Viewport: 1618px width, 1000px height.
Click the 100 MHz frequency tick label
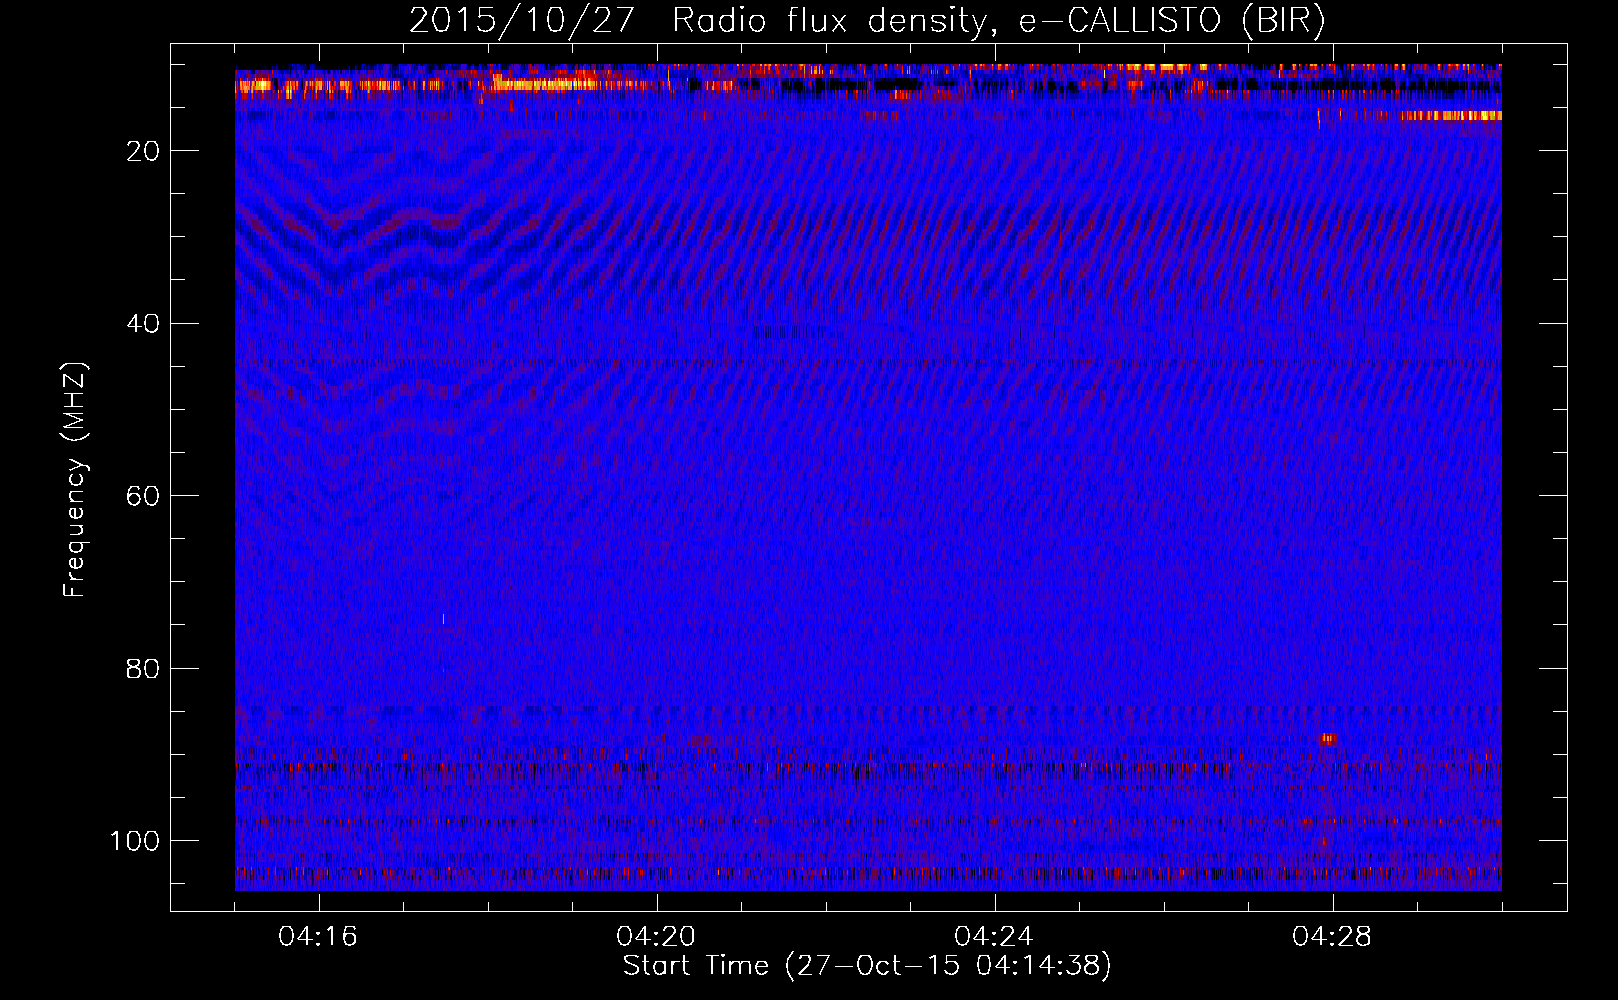tap(135, 841)
